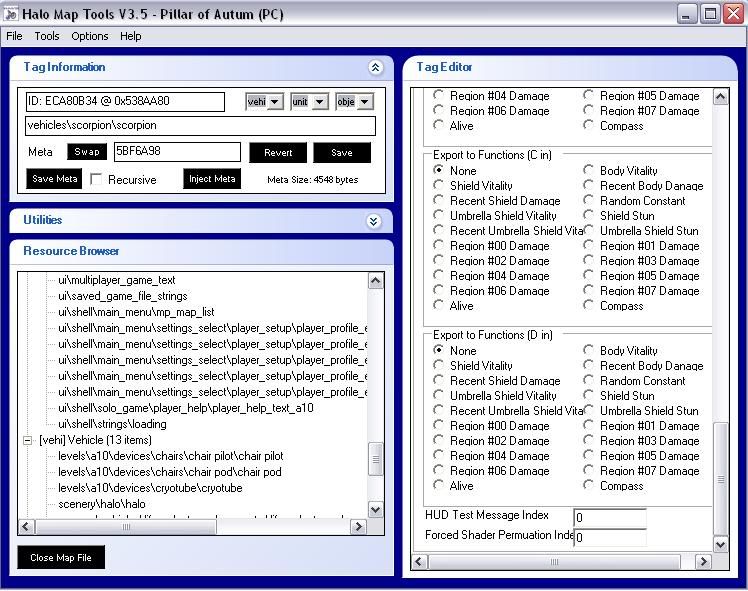Select Recent Body Damage in Export to Functions (D in)
The width and height of the screenshot is (748, 591).
(x=588, y=365)
